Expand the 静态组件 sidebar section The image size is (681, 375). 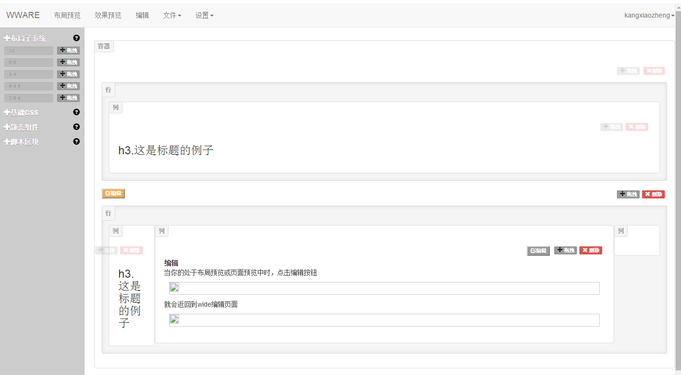point(21,127)
